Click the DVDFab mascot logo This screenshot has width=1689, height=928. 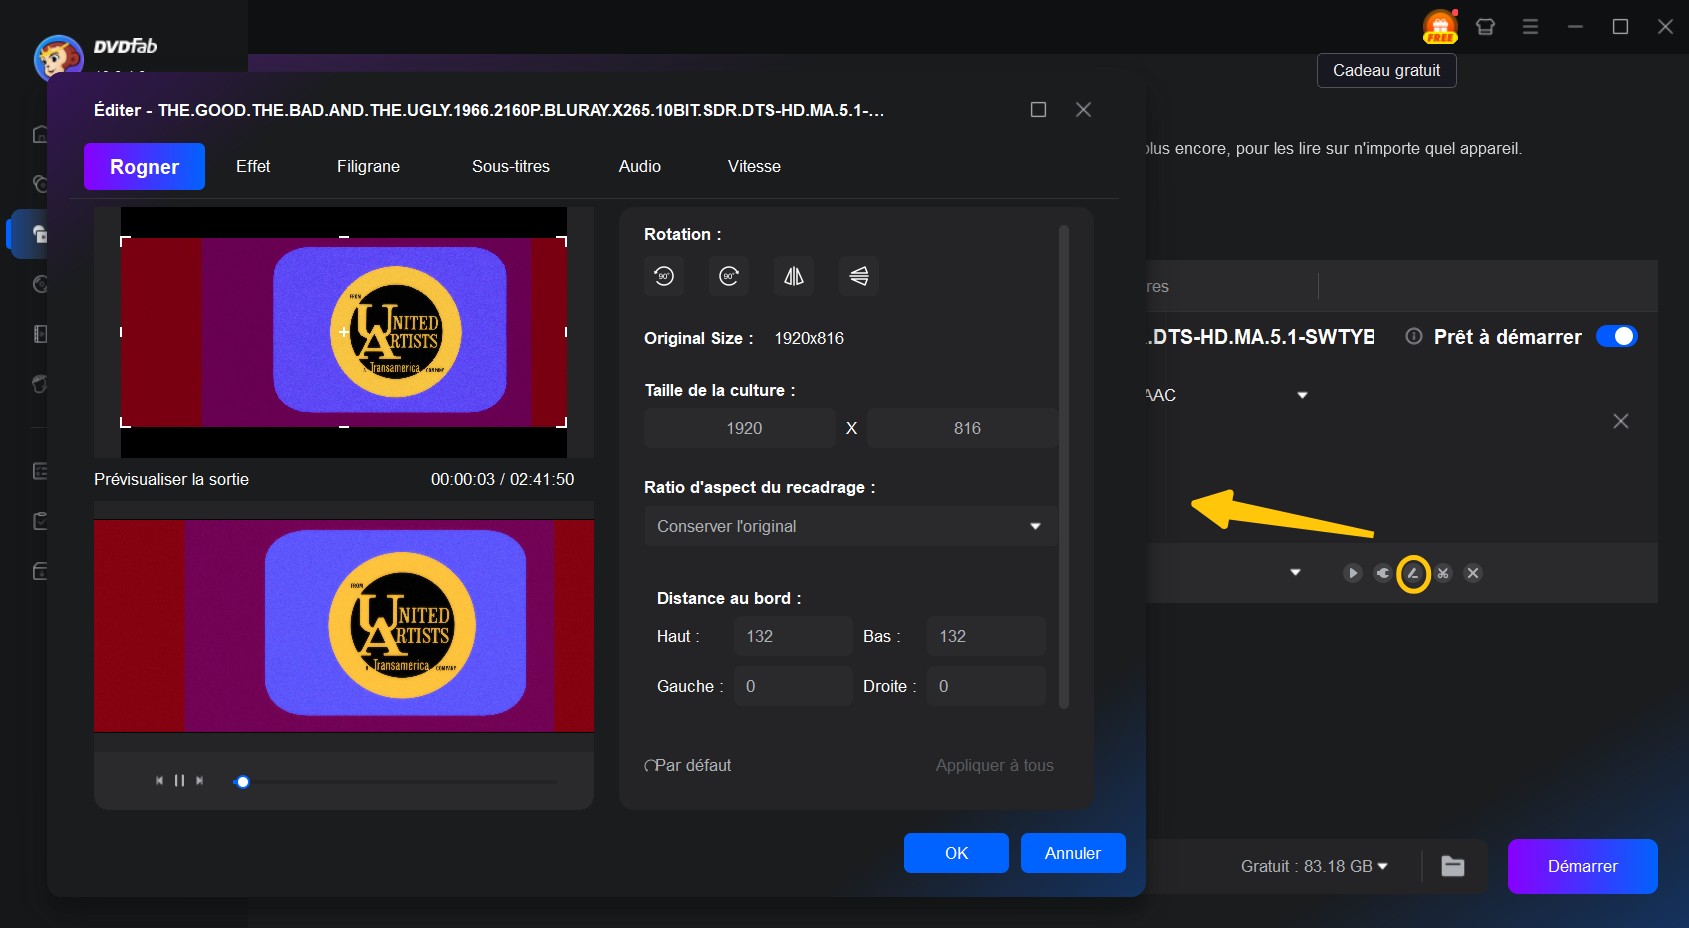pos(58,58)
